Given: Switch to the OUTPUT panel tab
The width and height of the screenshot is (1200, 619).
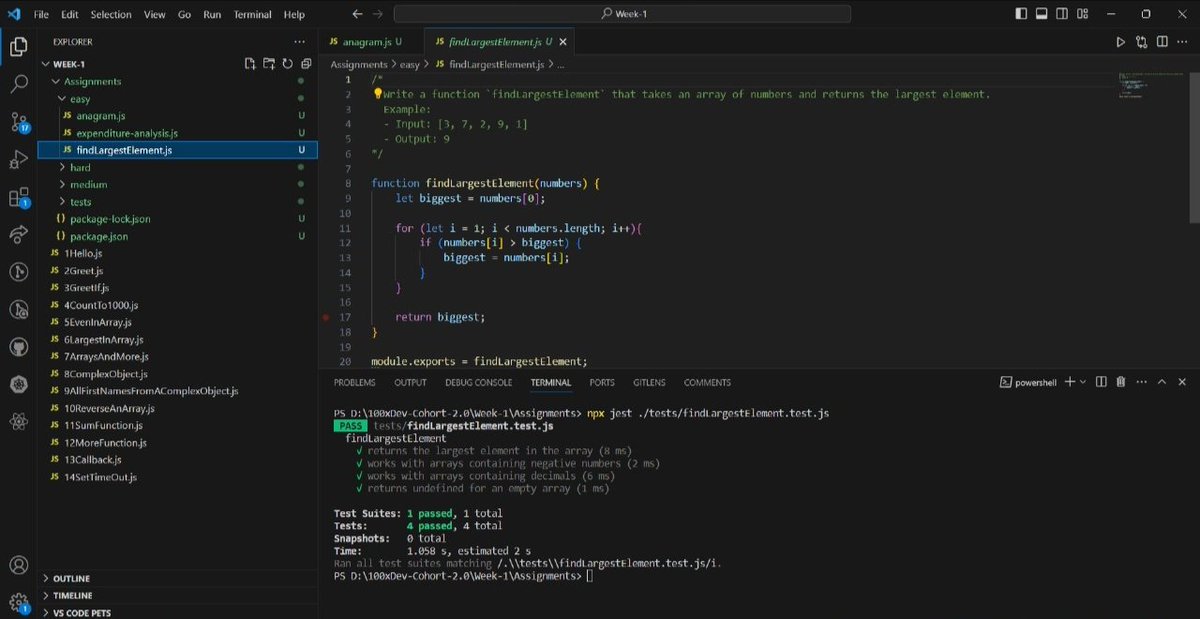Looking at the screenshot, I should [x=410, y=382].
